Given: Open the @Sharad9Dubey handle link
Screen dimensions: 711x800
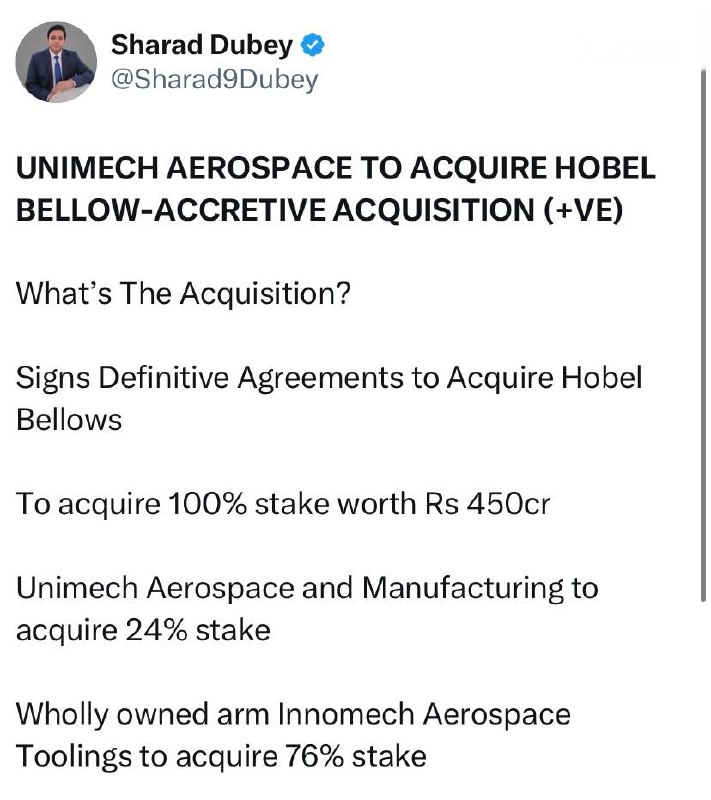Looking at the screenshot, I should point(214,80).
